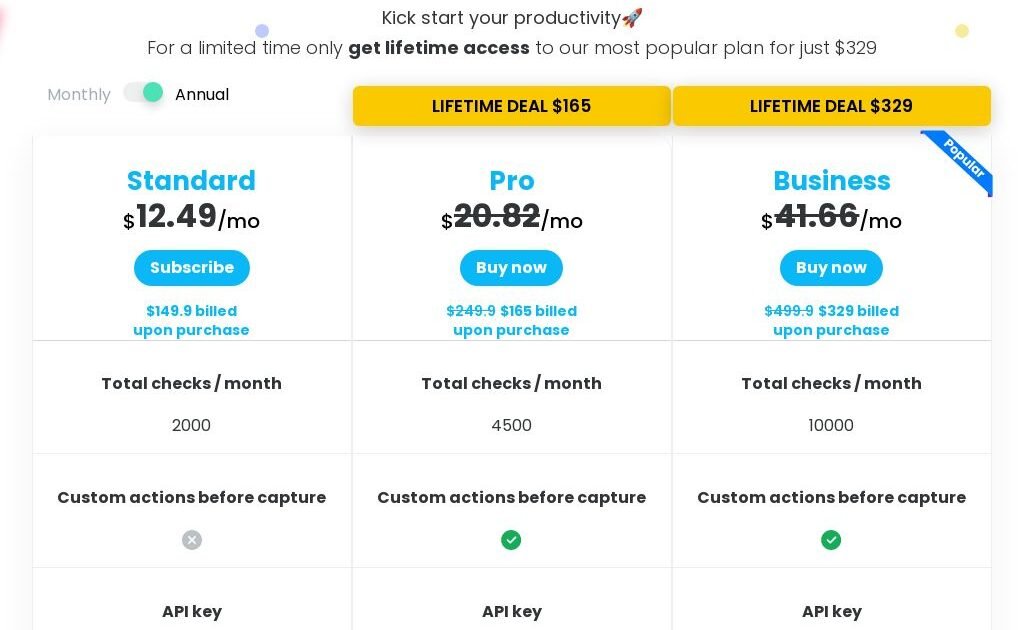Viewport: 1024px width, 630px height.
Task: Click the blue Popular ribbon on Business
Action: tap(962, 160)
